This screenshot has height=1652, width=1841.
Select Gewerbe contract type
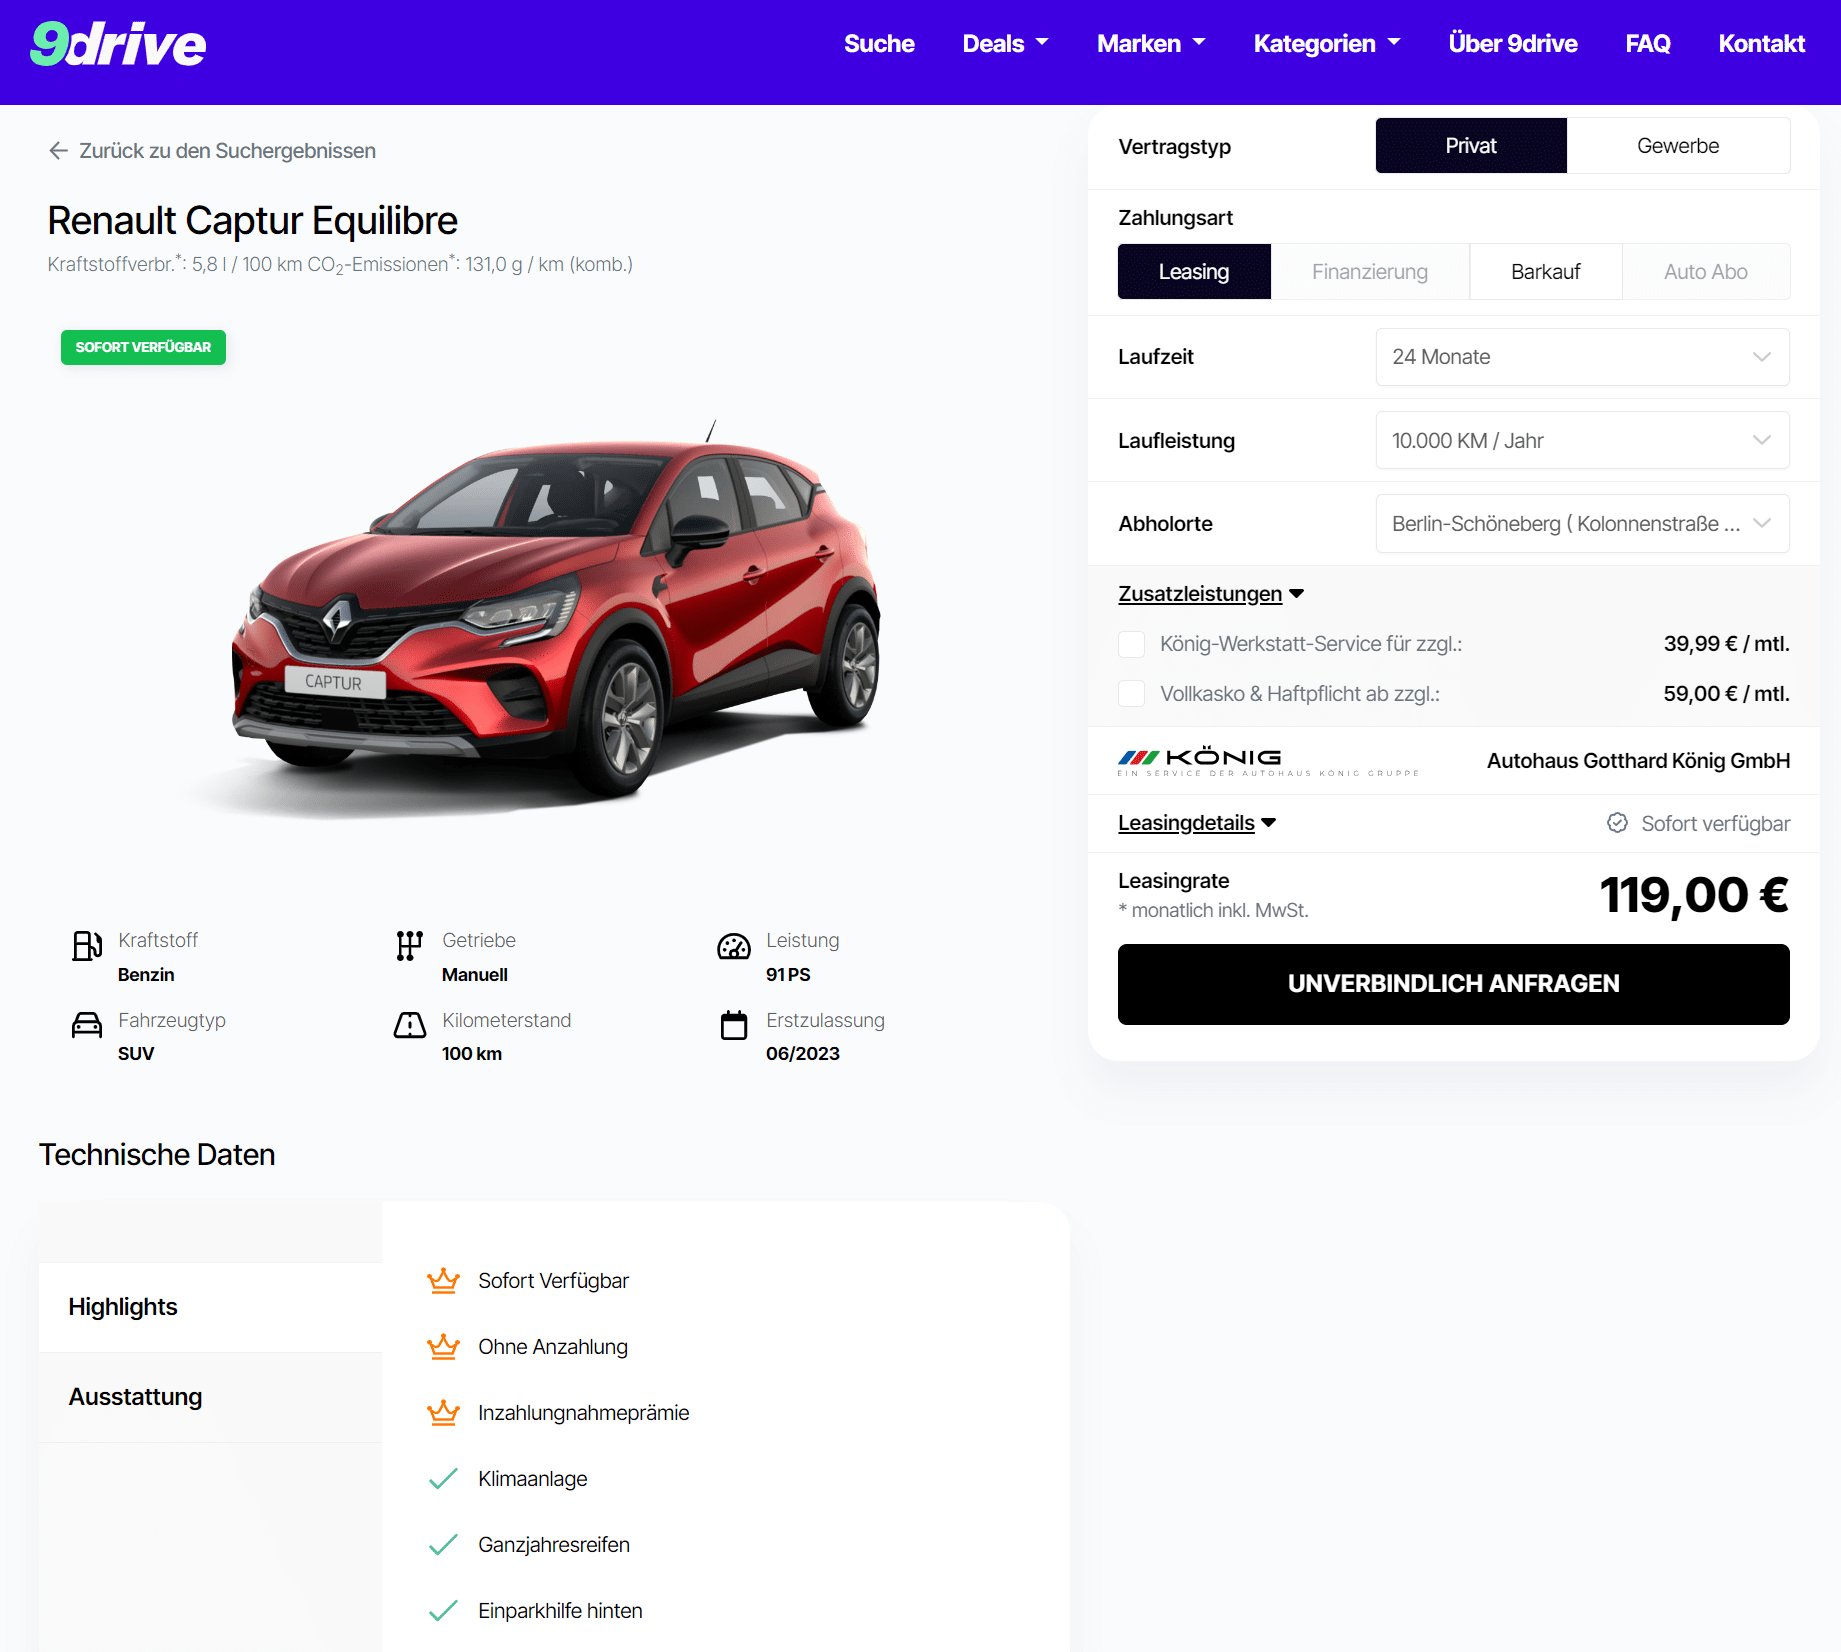[1678, 146]
